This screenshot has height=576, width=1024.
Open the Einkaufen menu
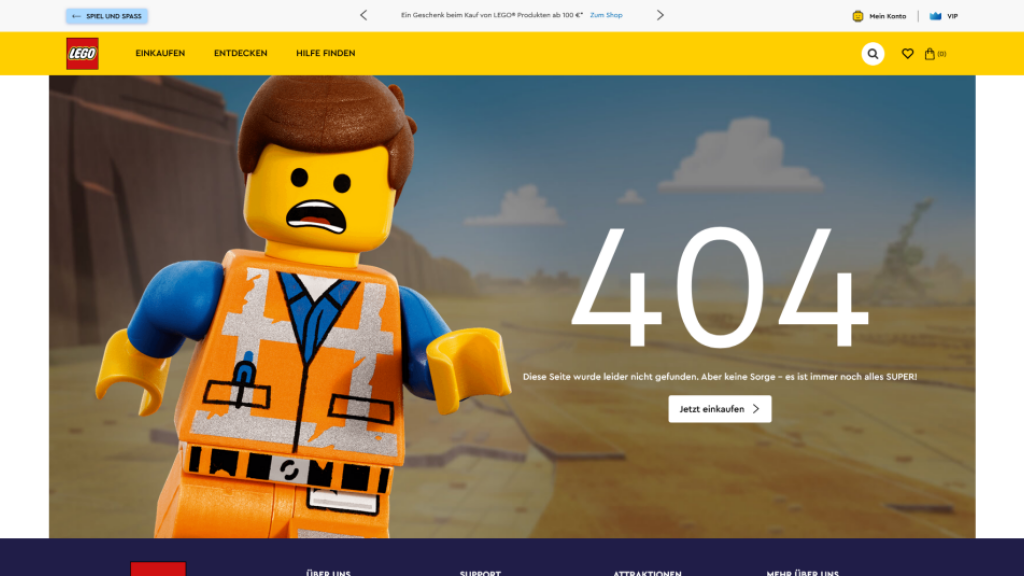tap(160, 54)
